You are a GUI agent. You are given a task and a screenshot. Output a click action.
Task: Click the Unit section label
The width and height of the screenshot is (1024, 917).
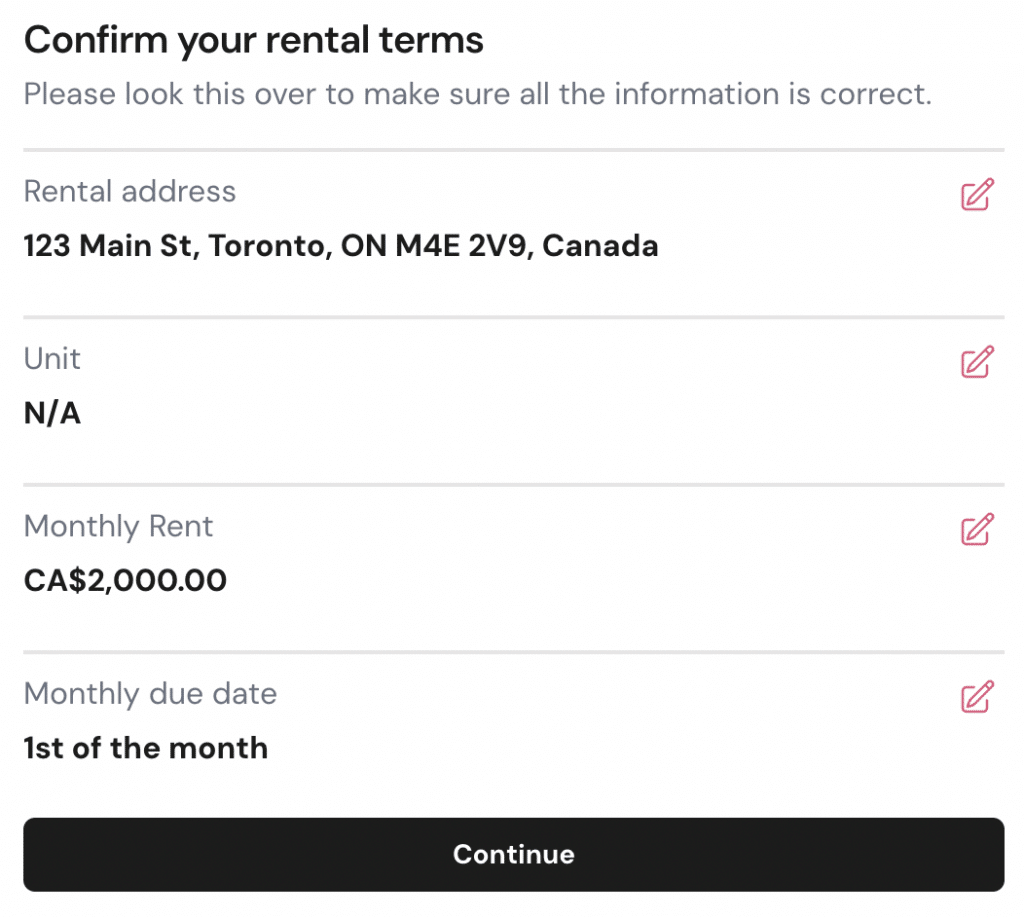pos(51,359)
